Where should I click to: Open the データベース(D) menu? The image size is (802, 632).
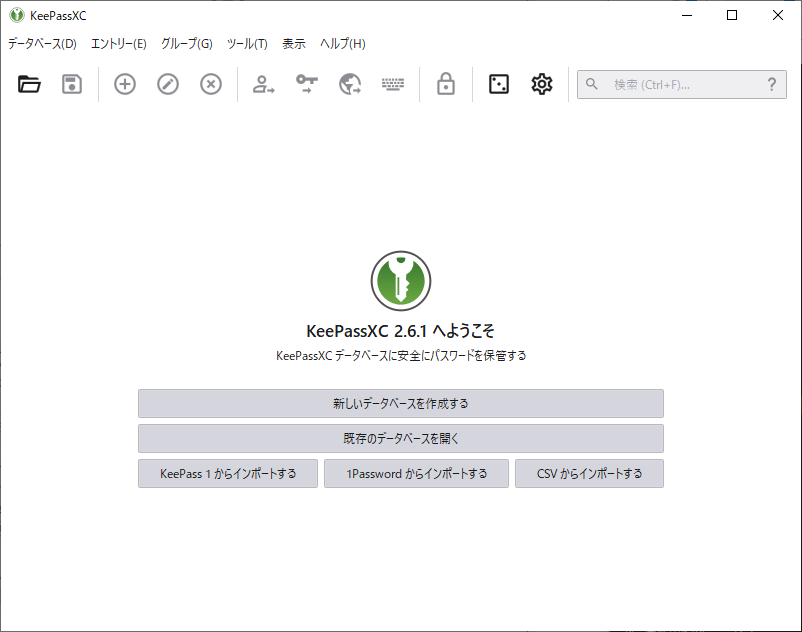click(42, 44)
